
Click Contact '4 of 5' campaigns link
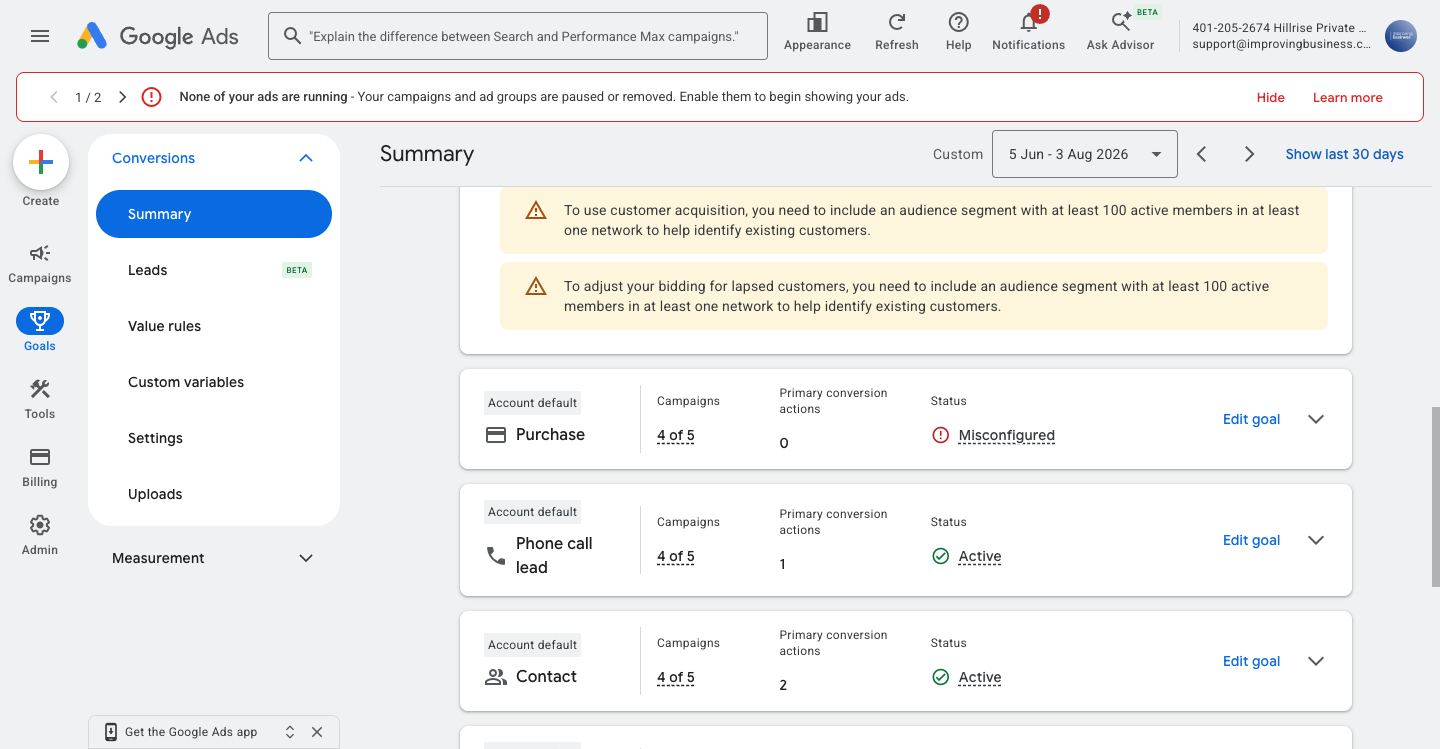pos(675,677)
